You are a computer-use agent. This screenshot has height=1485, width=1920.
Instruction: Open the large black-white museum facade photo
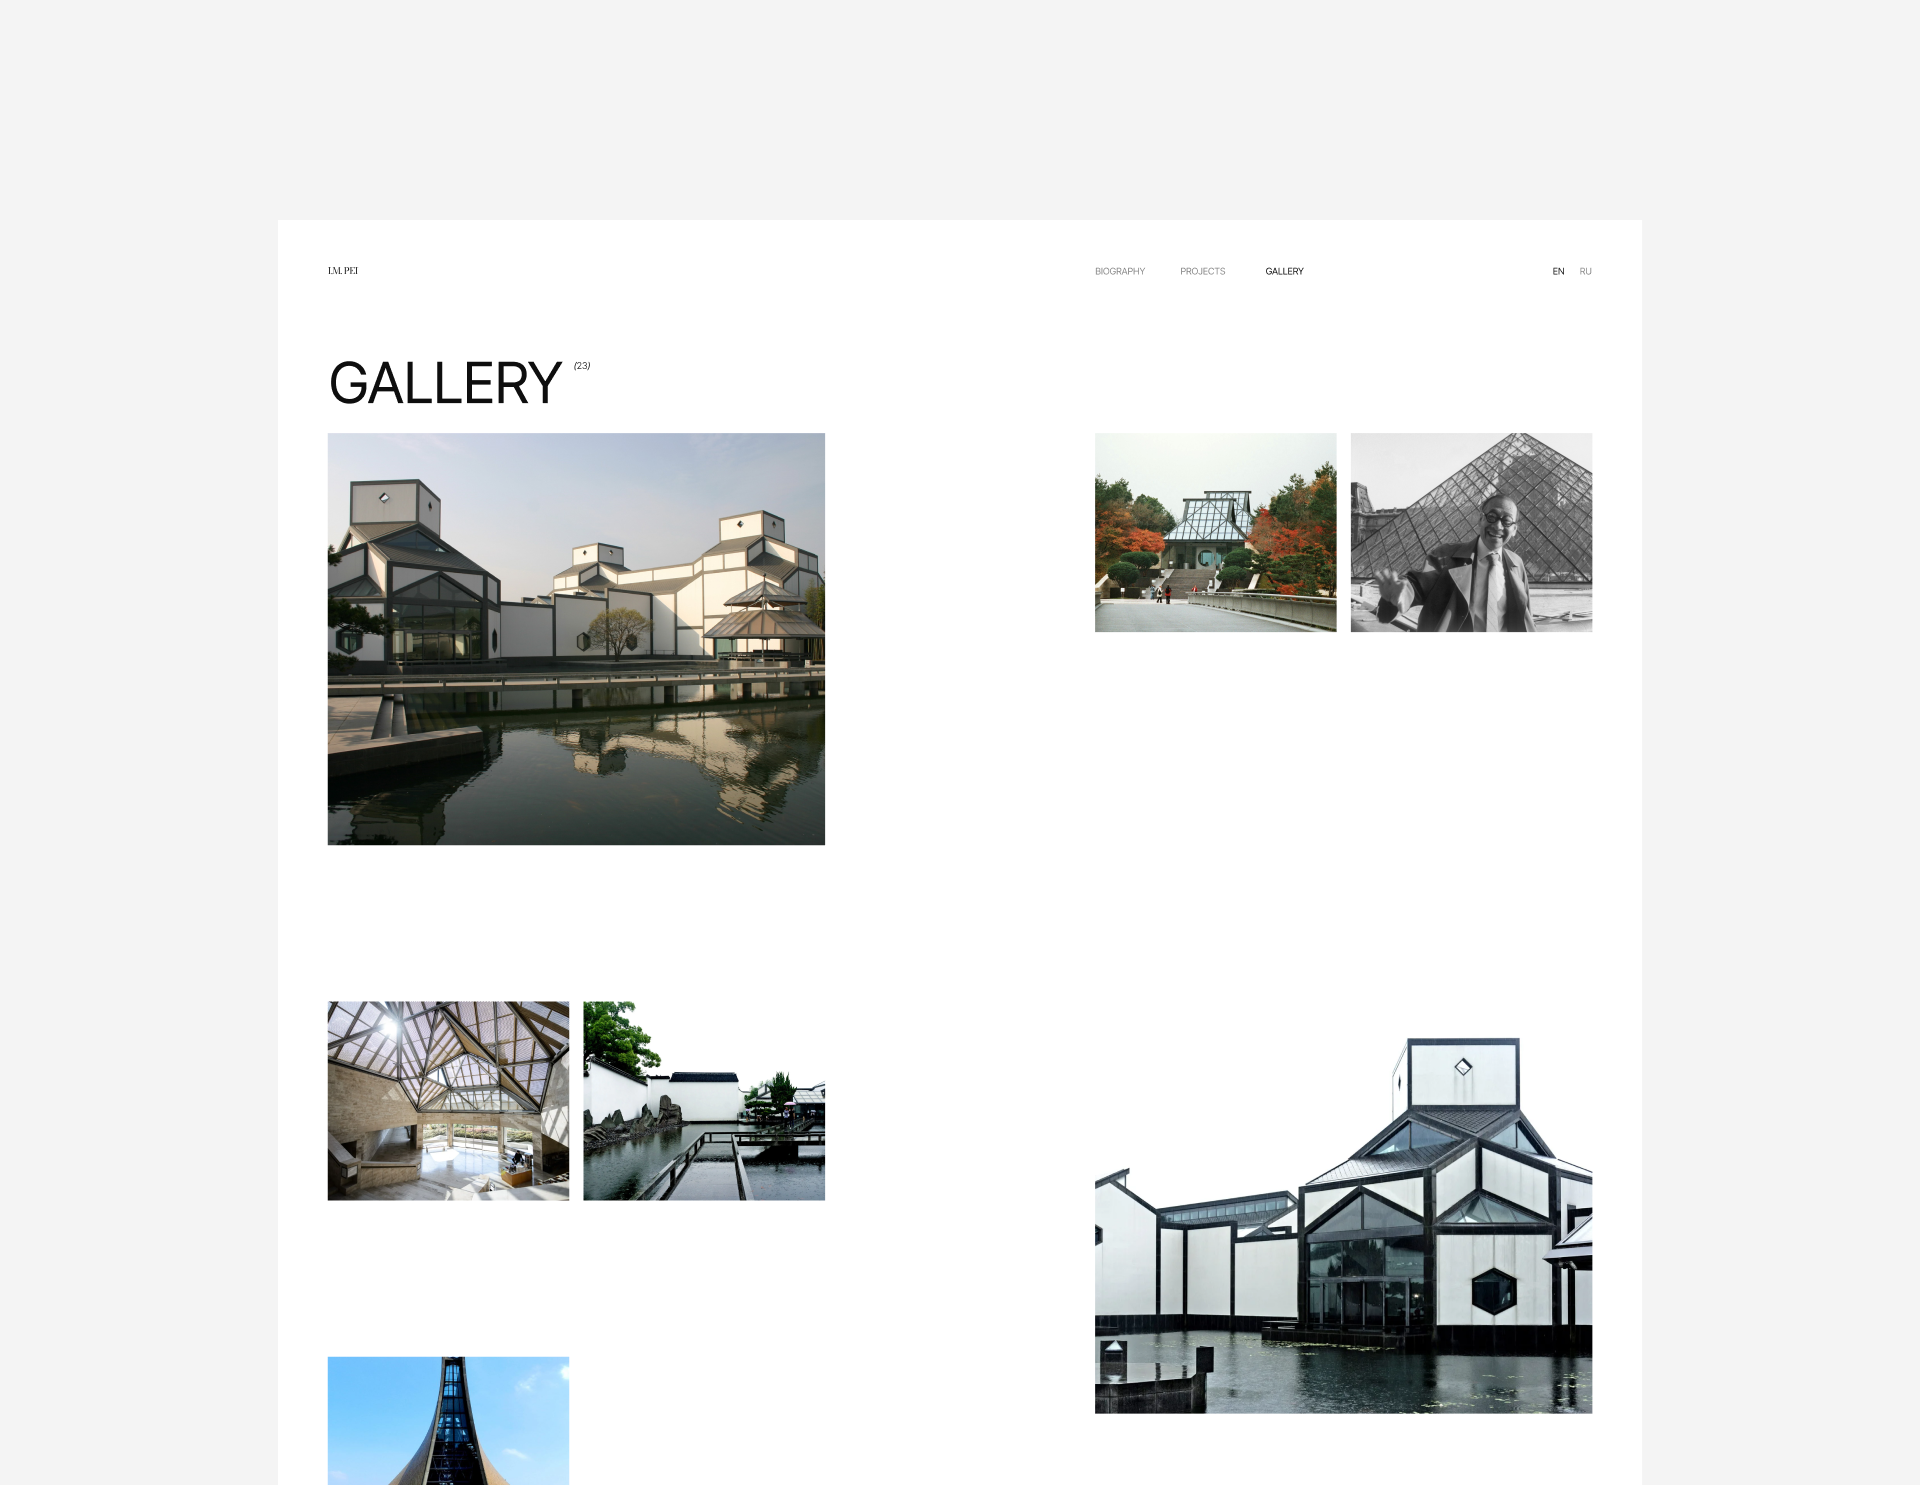coord(1343,1225)
